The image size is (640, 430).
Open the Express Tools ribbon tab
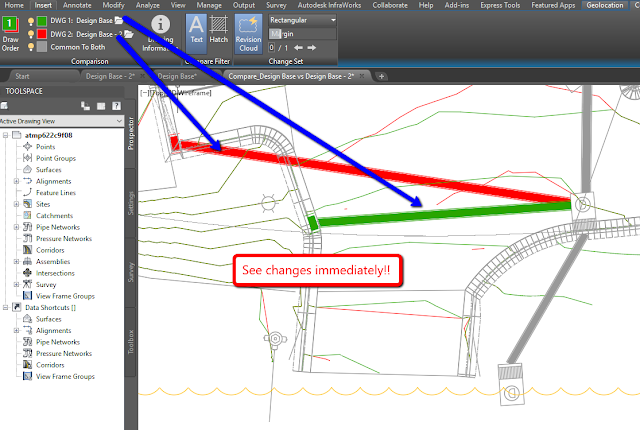click(500, 5)
